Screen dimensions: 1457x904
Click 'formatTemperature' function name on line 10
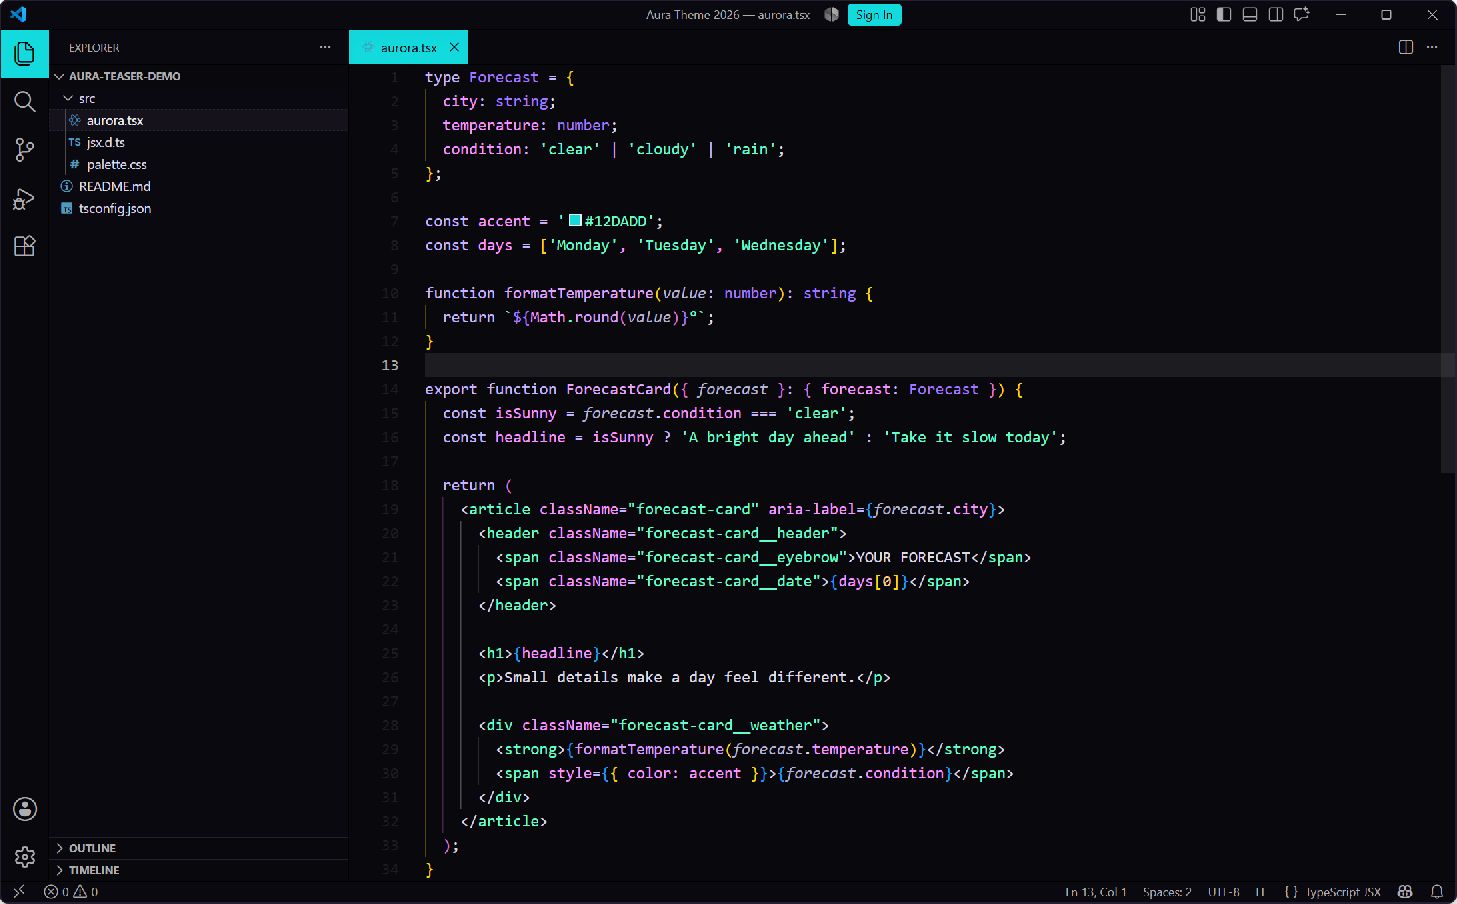pyautogui.click(x=579, y=293)
